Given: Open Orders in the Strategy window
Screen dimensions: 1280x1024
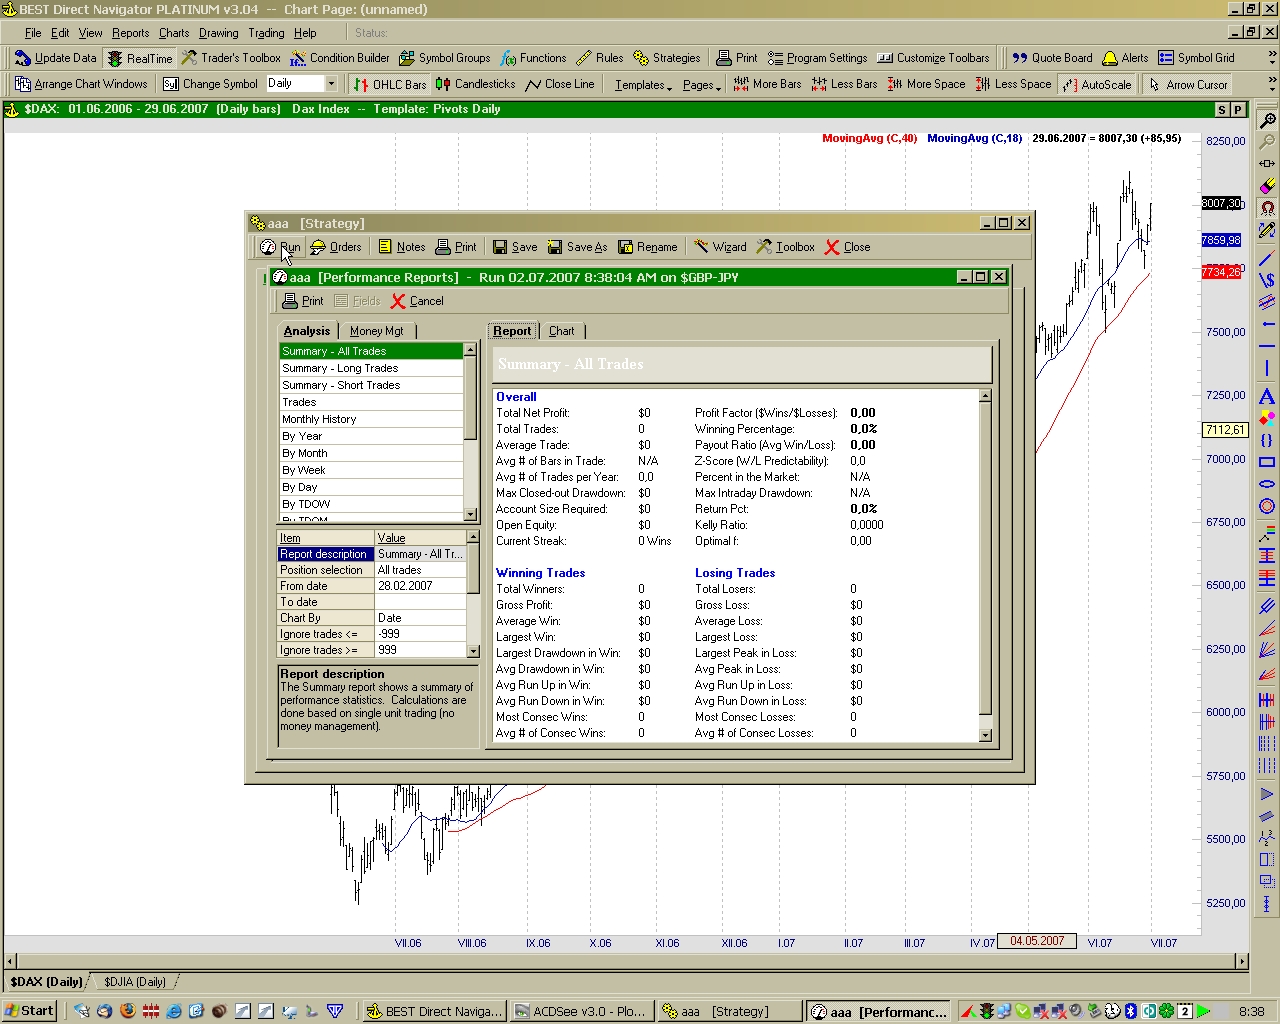Looking at the screenshot, I should pyautogui.click(x=336, y=247).
